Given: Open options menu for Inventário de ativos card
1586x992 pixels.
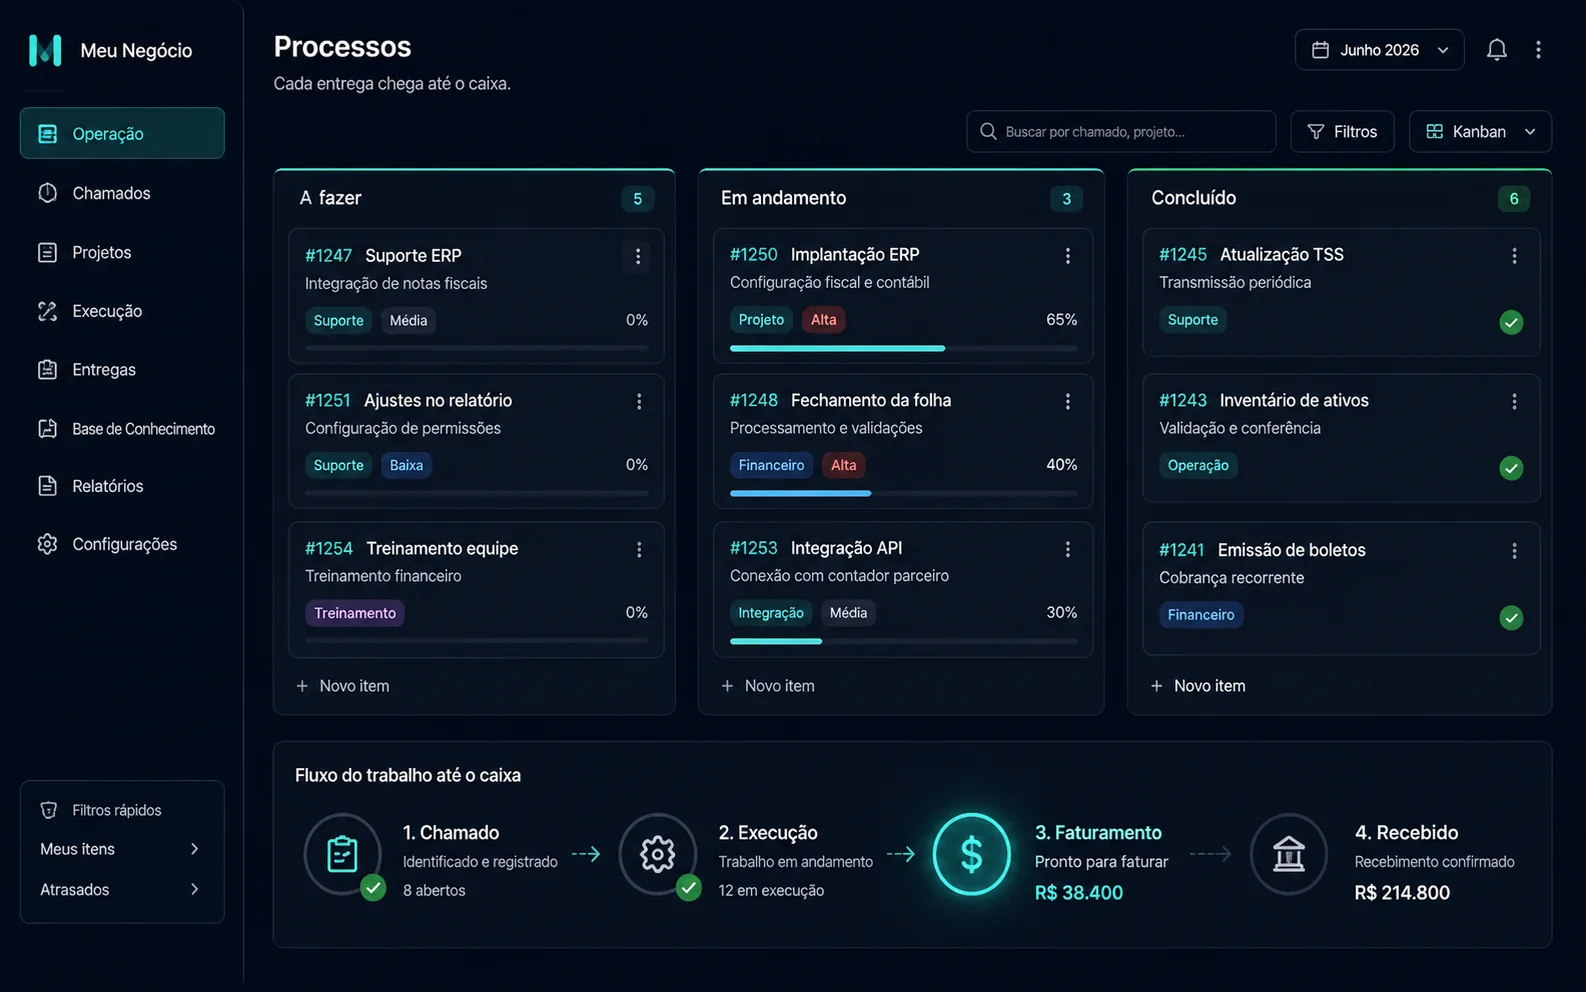Looking at the screenshot, I should pos(1514,401).
